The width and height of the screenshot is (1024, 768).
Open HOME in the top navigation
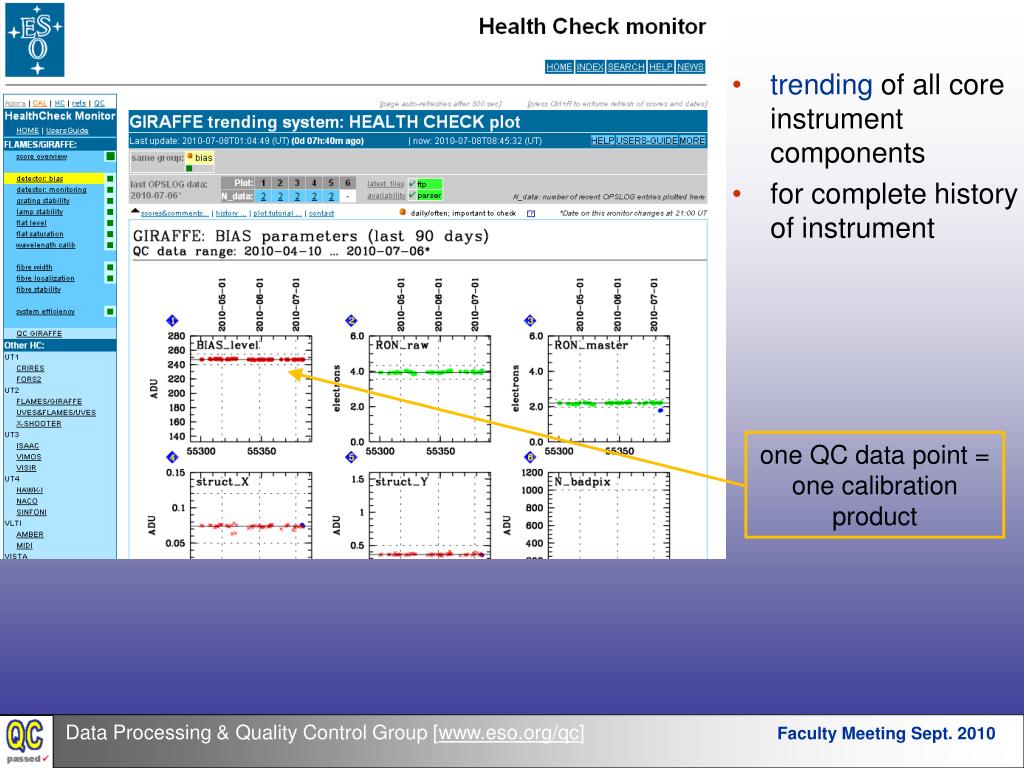(x=559, y=67)
